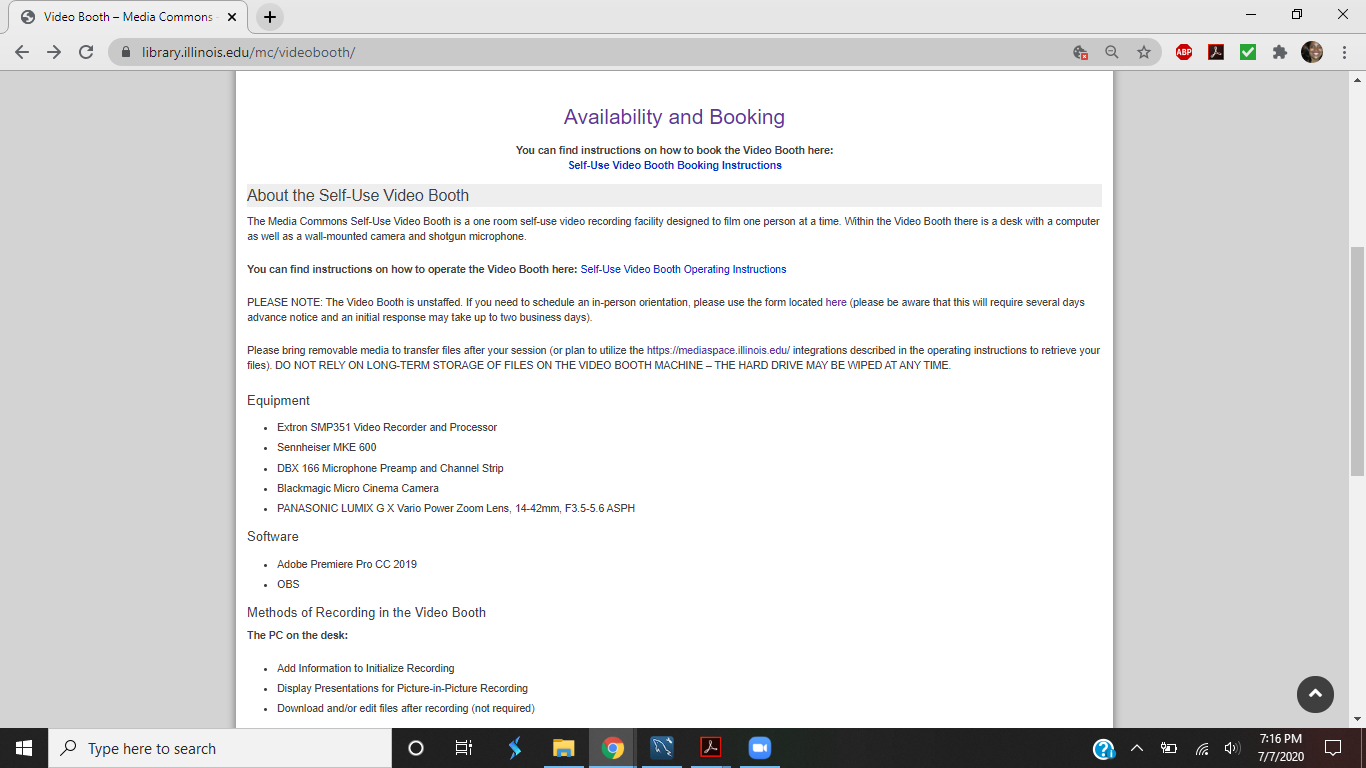1366x768 pixels.
Task: Open the blocked cookies indicator in address bar
Action: coord(1080,52)
